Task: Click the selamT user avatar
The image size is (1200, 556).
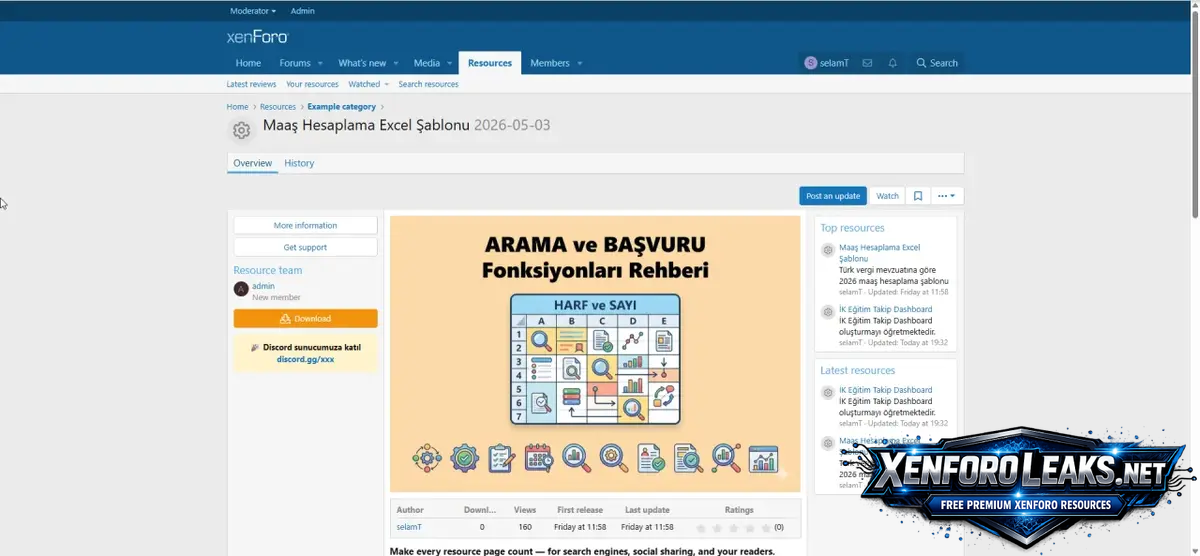Action: point(811,63)
